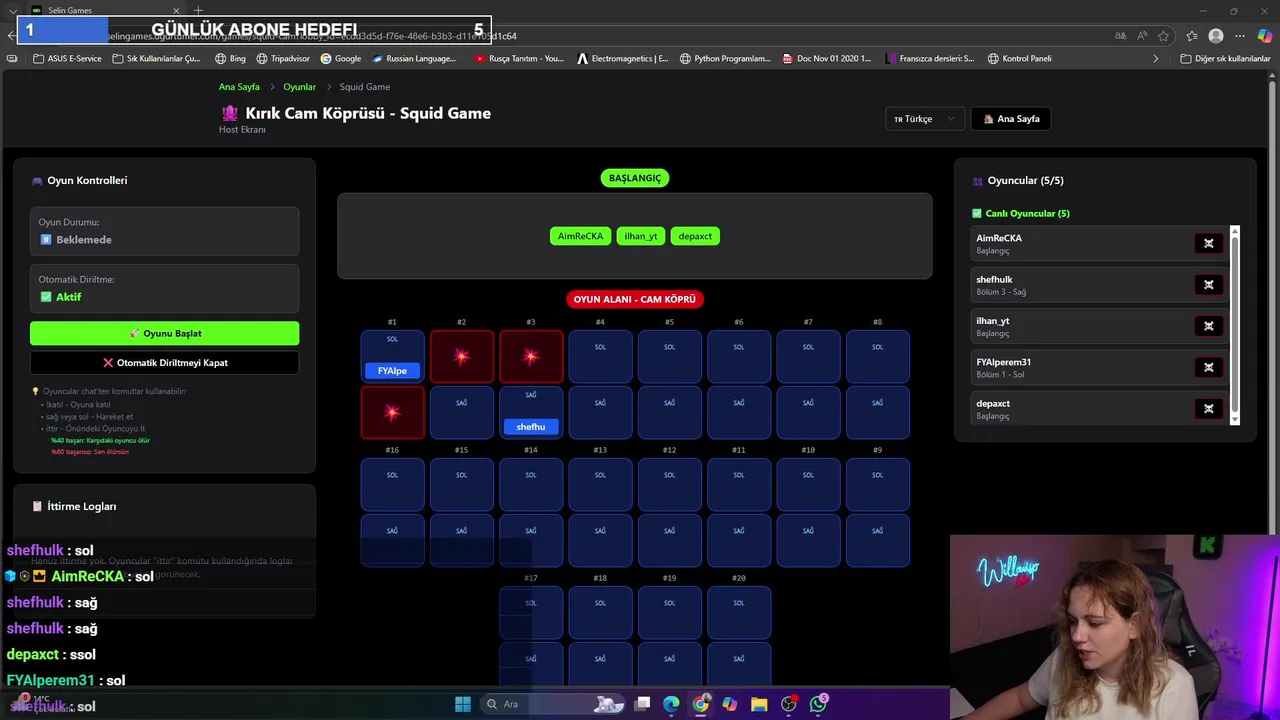Image resolution: width=1280 pixels, height=720 pixels.
Task: Go to Oyunlar breadcrumb link
Action: click(x=299, y=87)
